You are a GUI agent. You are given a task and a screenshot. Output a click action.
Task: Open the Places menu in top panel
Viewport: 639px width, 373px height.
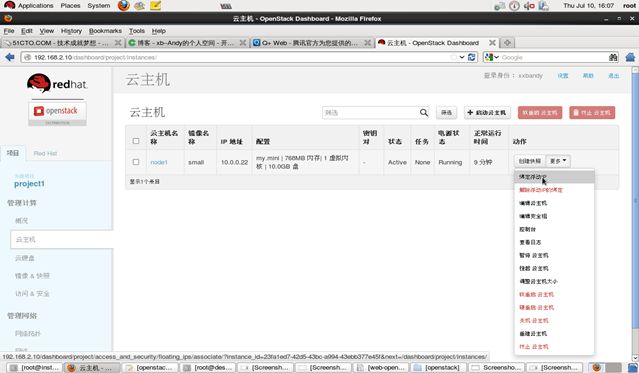(x=70, y=6)
